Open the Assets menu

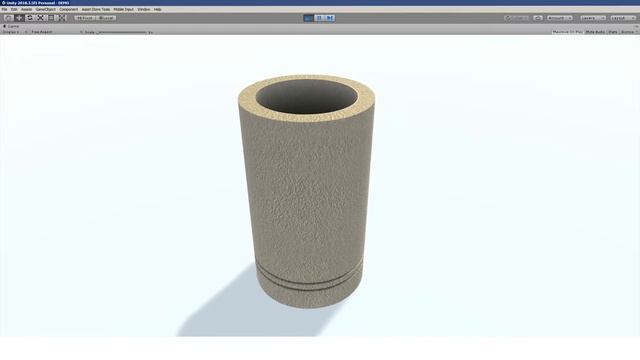point(26,9)
